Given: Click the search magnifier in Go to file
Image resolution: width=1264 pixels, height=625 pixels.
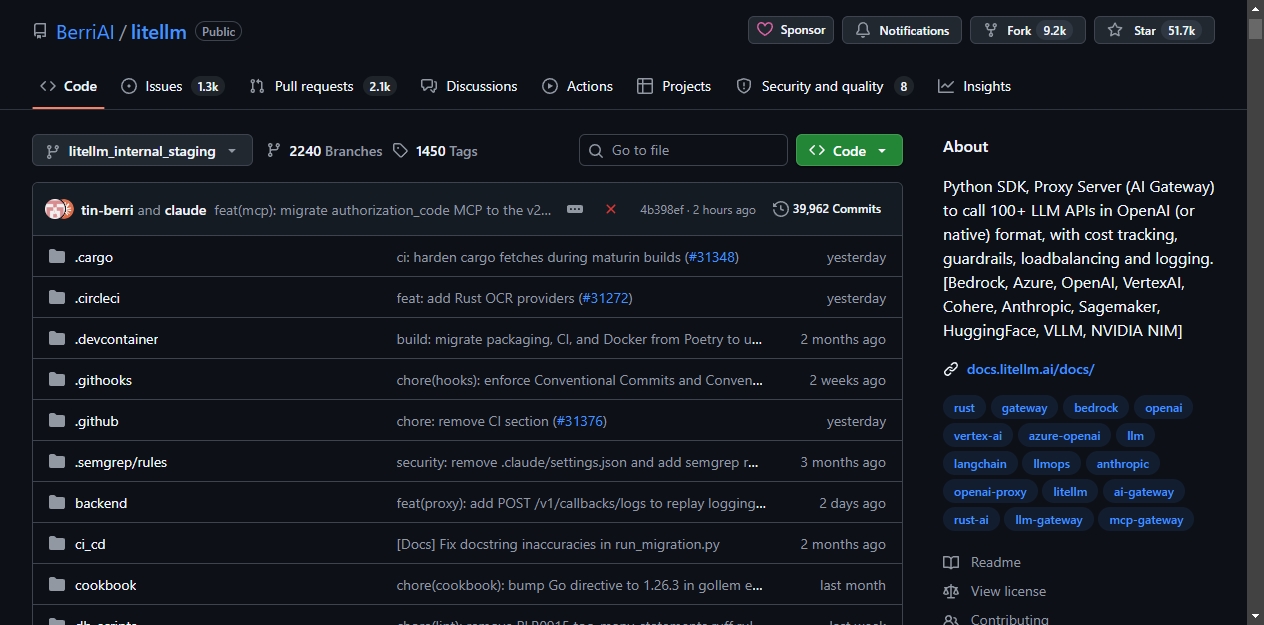Looking at the screenshot, I should point(596,150).
